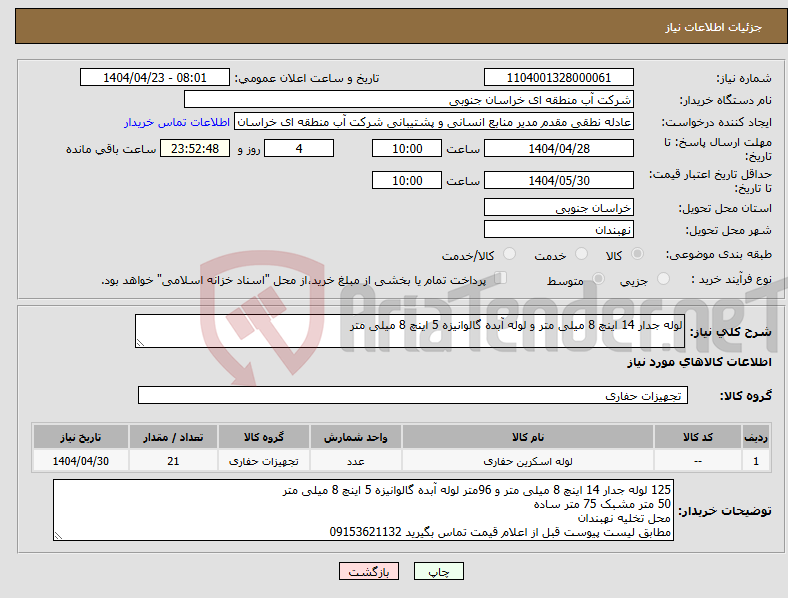The image size is (788, 598).
Task: Click the cell لوله اسکرین حفاری
Action: pyautogui.click(x=528, y=461)
